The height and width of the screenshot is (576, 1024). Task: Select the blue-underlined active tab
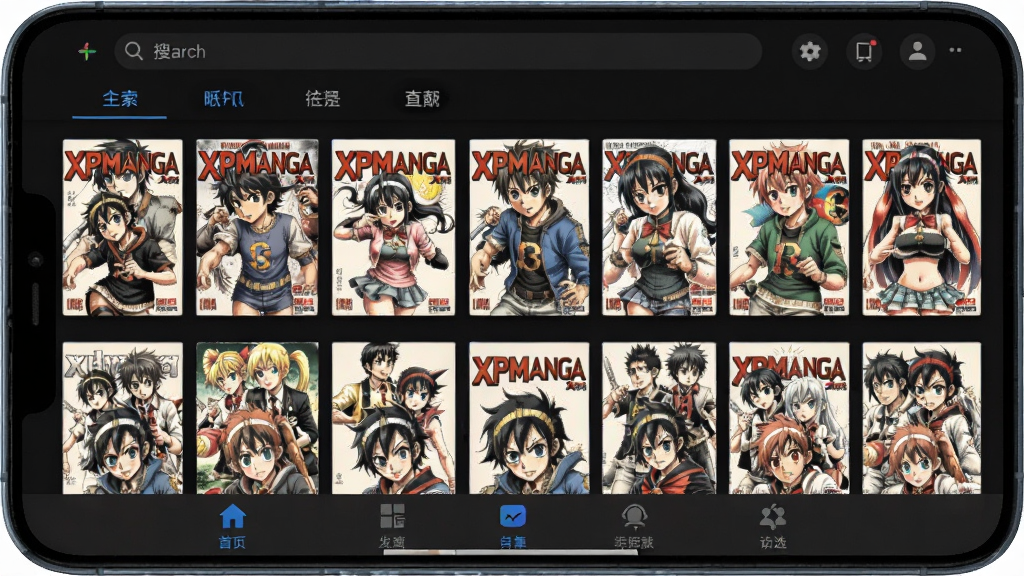click(120, 99)
